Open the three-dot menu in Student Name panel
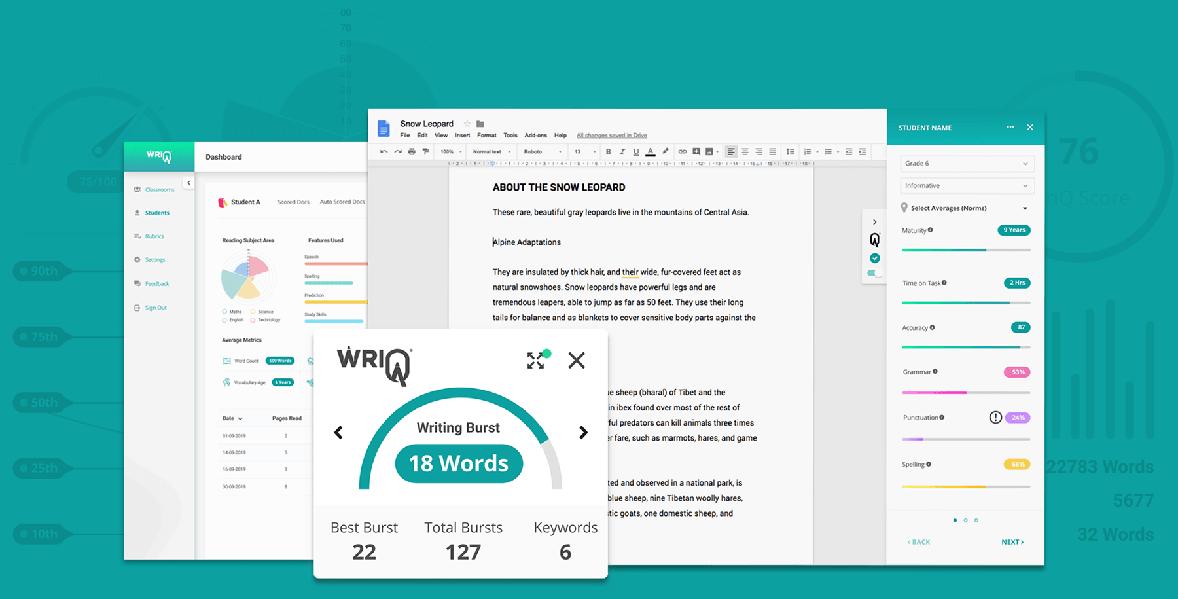This screenshot has height=599, width=1178. coord(1010,127)
